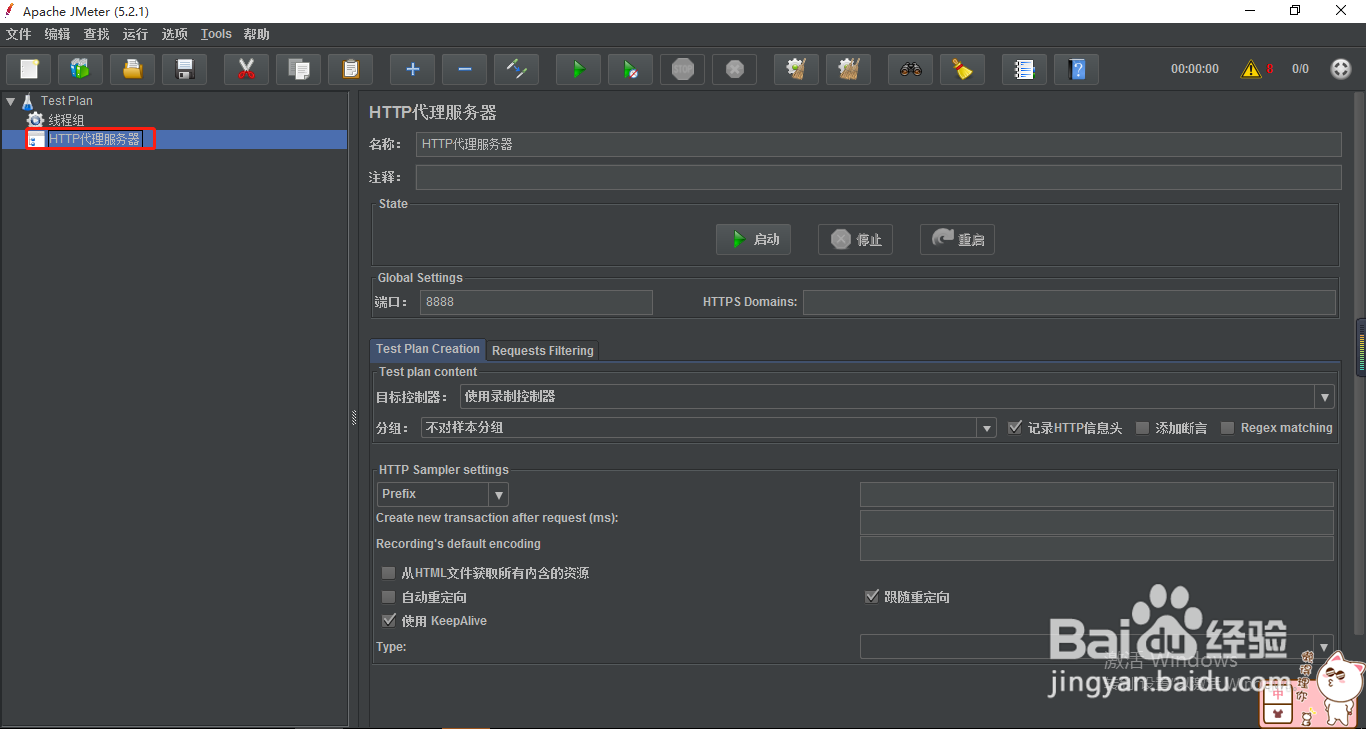Enable the 添加断言 checkbox
This screenshot has height=729, width=1366.
tap(1142, 428)
